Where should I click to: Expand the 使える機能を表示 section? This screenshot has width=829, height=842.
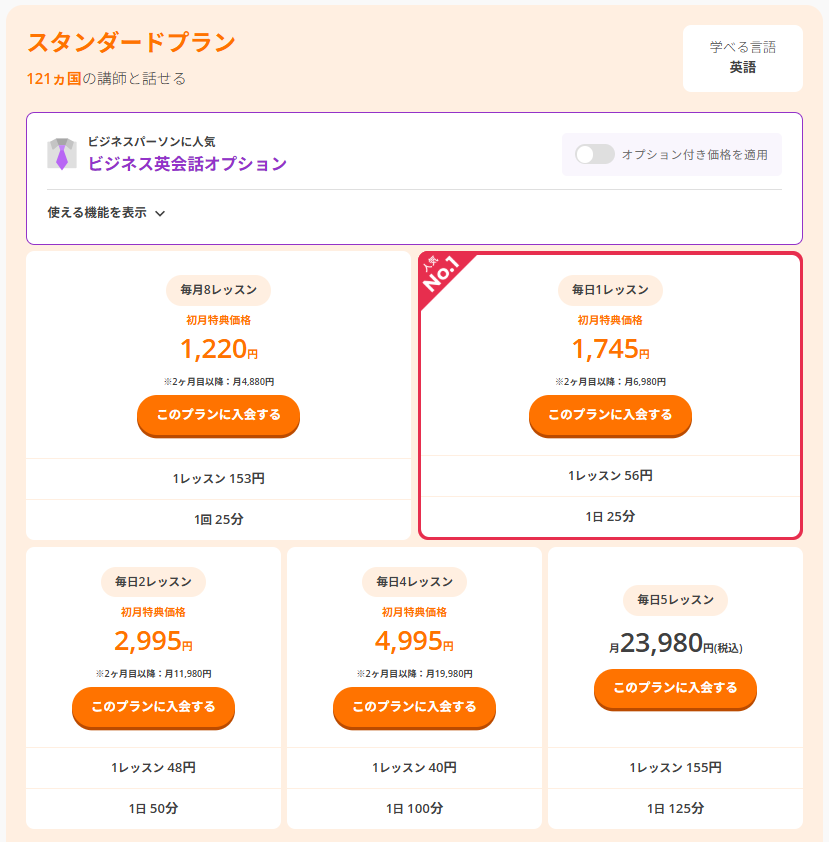[97, 212]
